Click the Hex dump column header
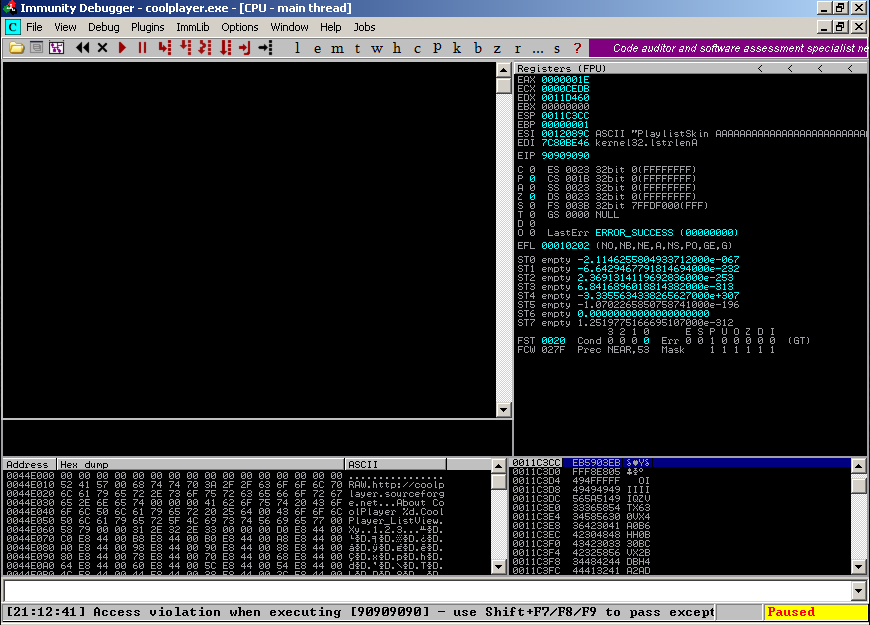Image resolution: width=870 pixels, height=625 pixels. pos(200,464)
